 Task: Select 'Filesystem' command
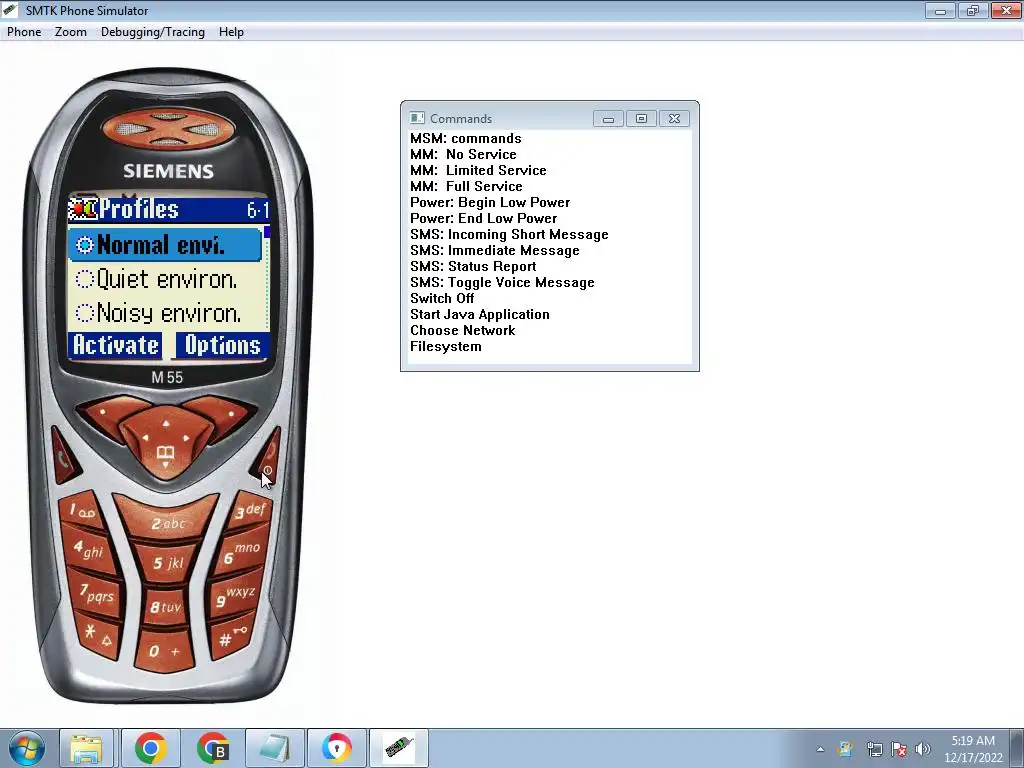point(445,346)
